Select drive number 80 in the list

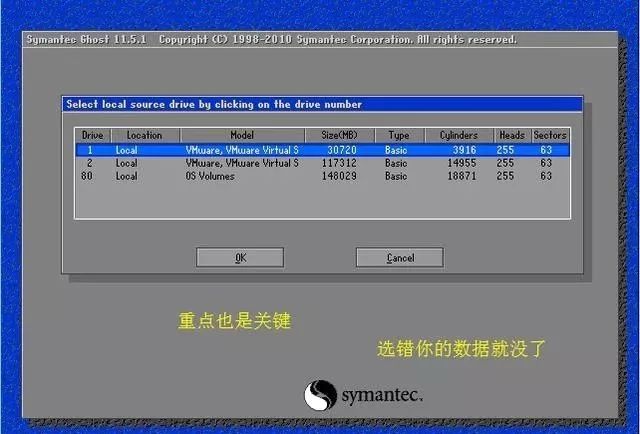click(x=323, y=176)
